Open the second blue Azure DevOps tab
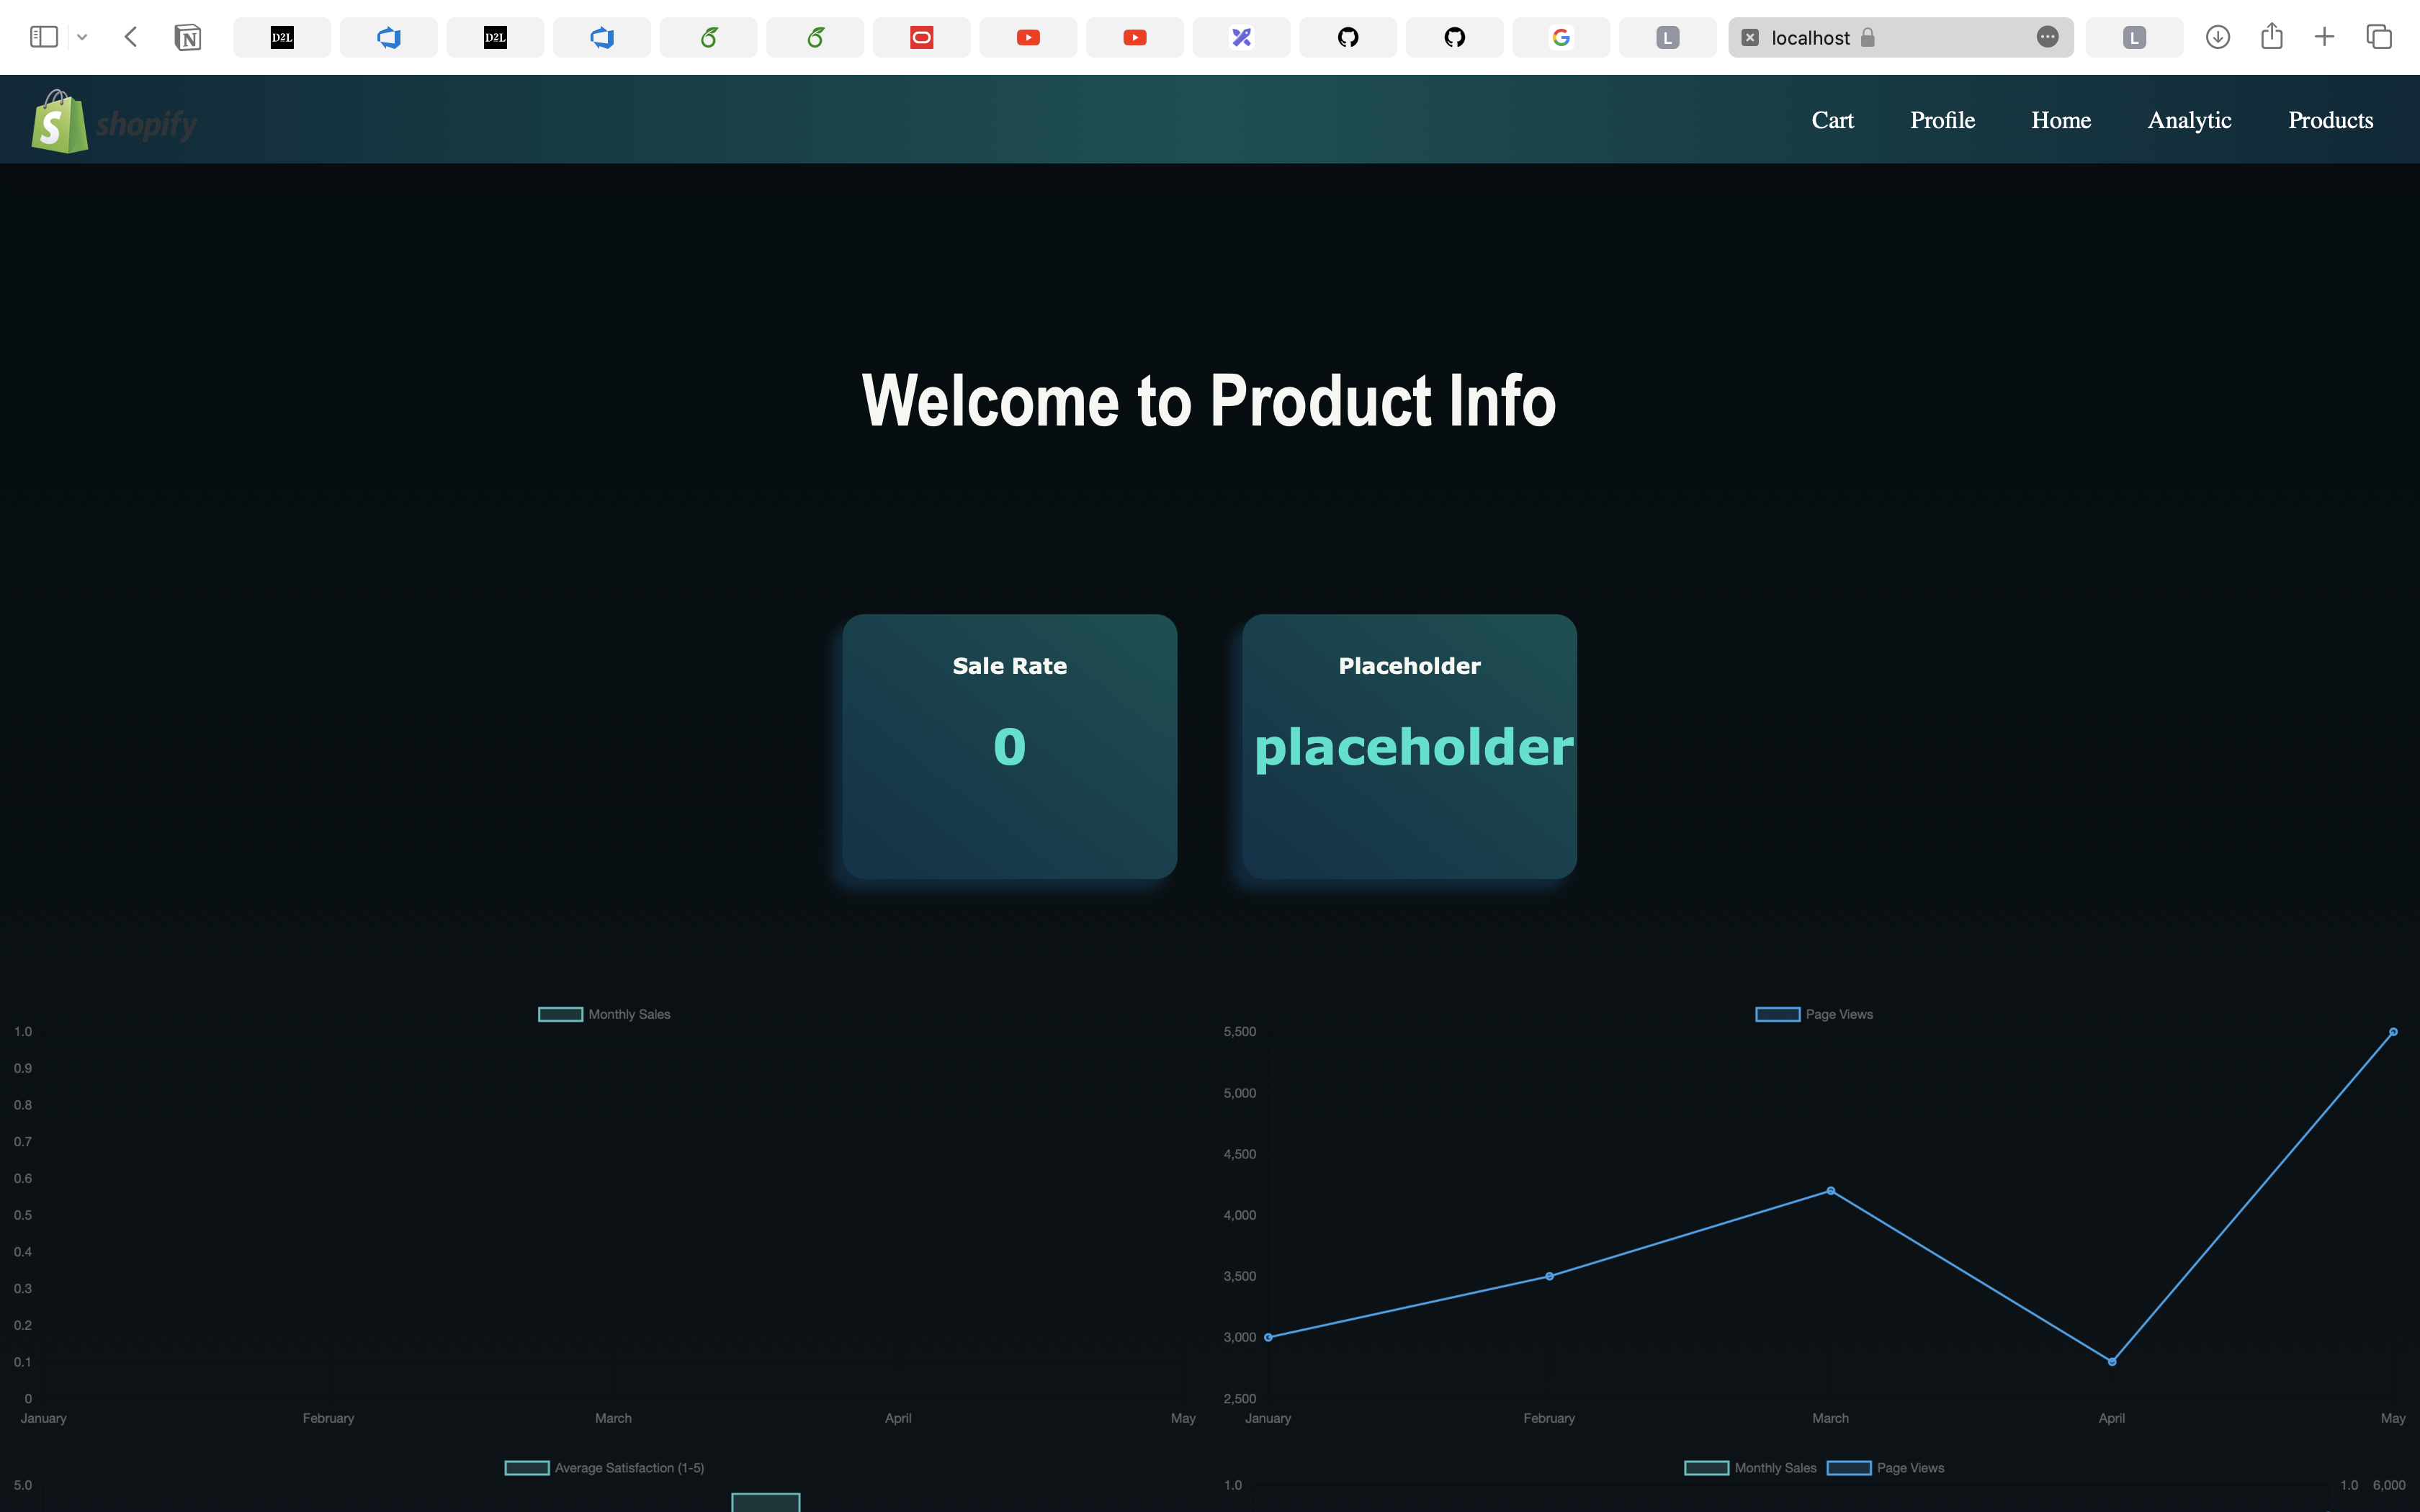The height and width of the screenshot is (1512, 2420). (x=602, y=37)
